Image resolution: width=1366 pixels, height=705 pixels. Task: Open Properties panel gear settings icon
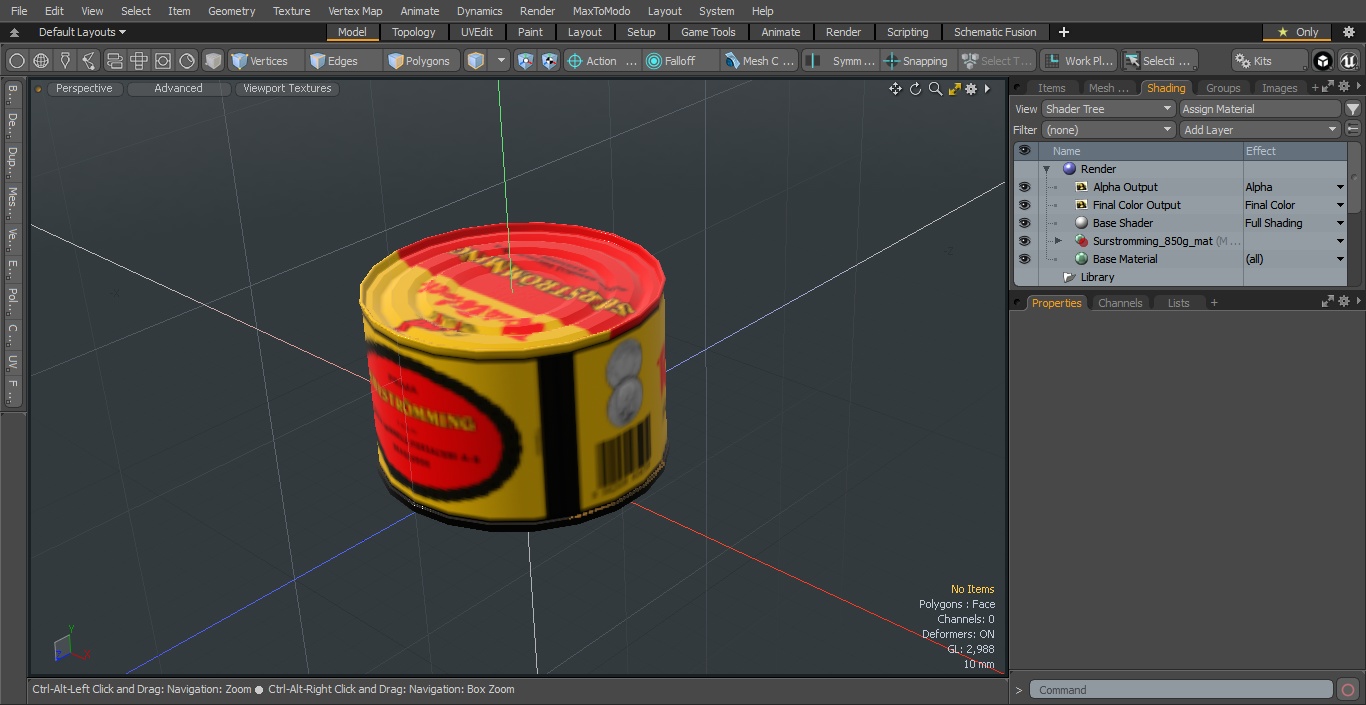click(x=1344, y=303)
